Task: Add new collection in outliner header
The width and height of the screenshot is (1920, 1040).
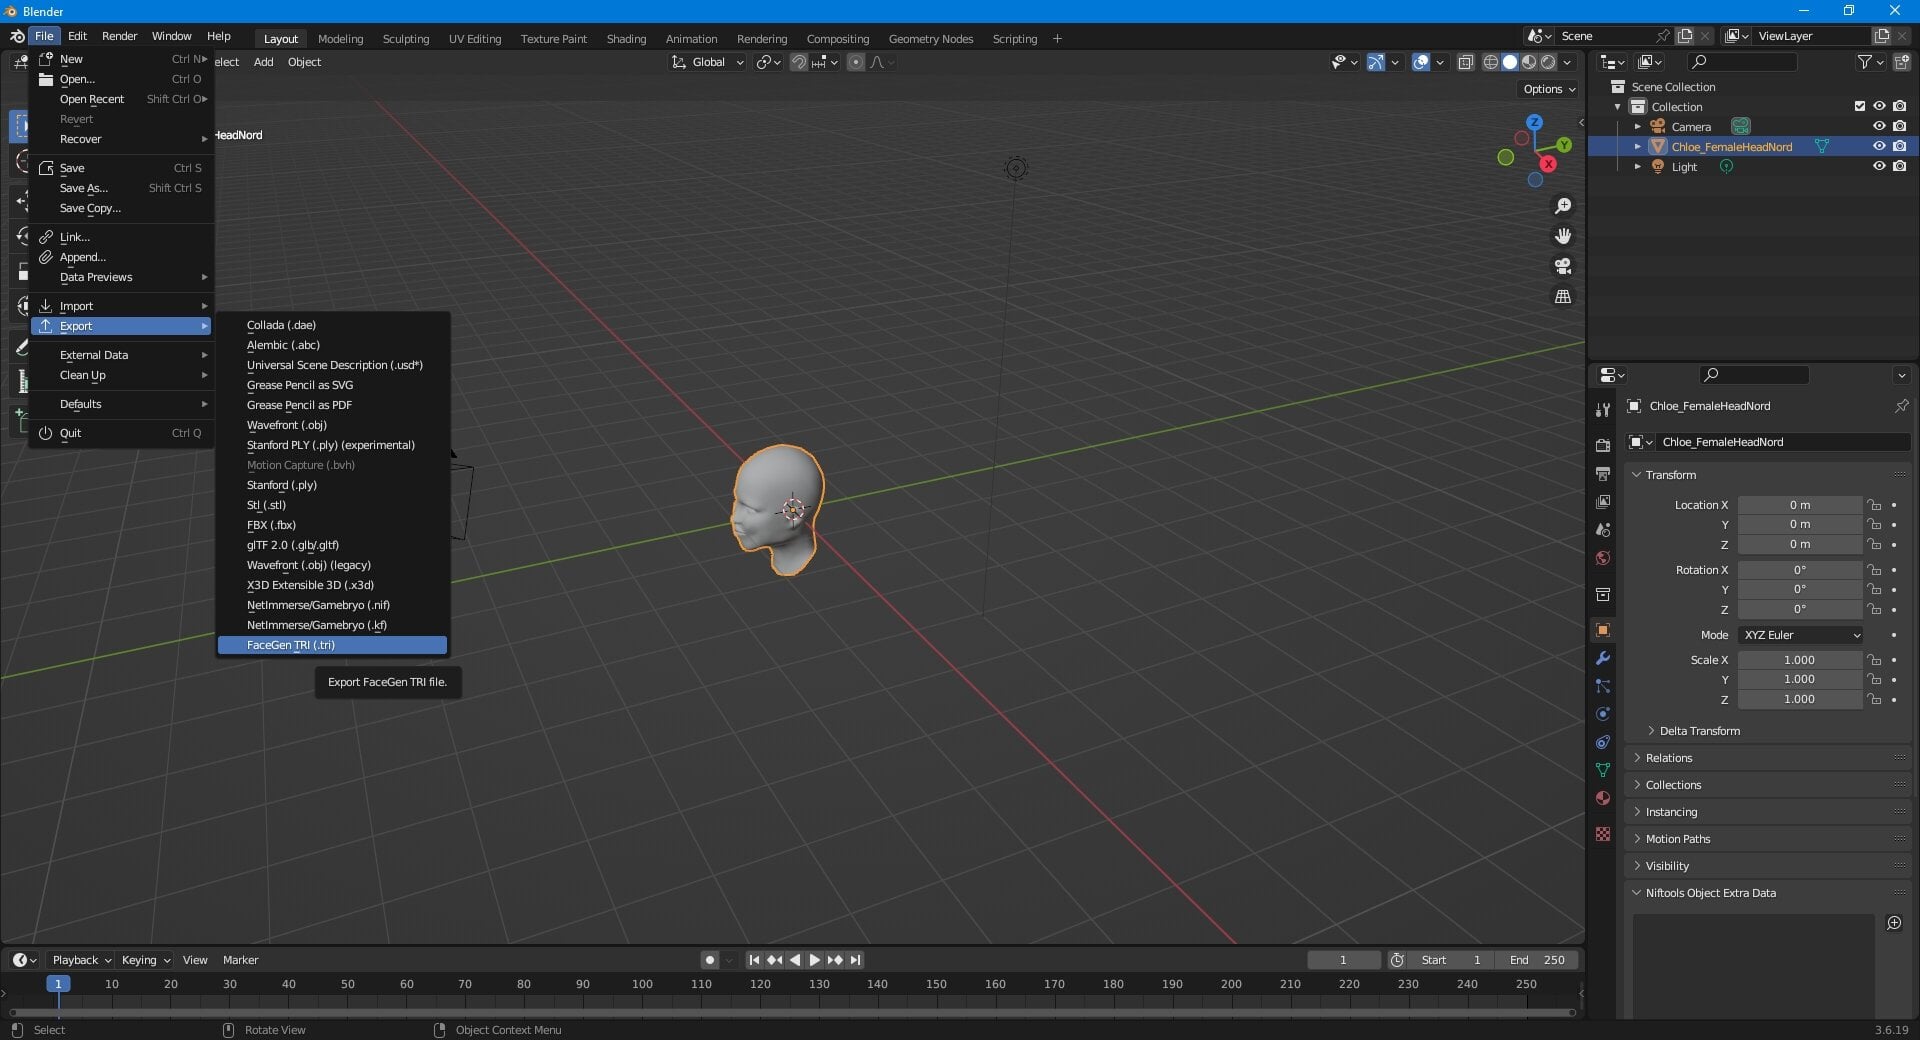Action: pos(1902,62)
